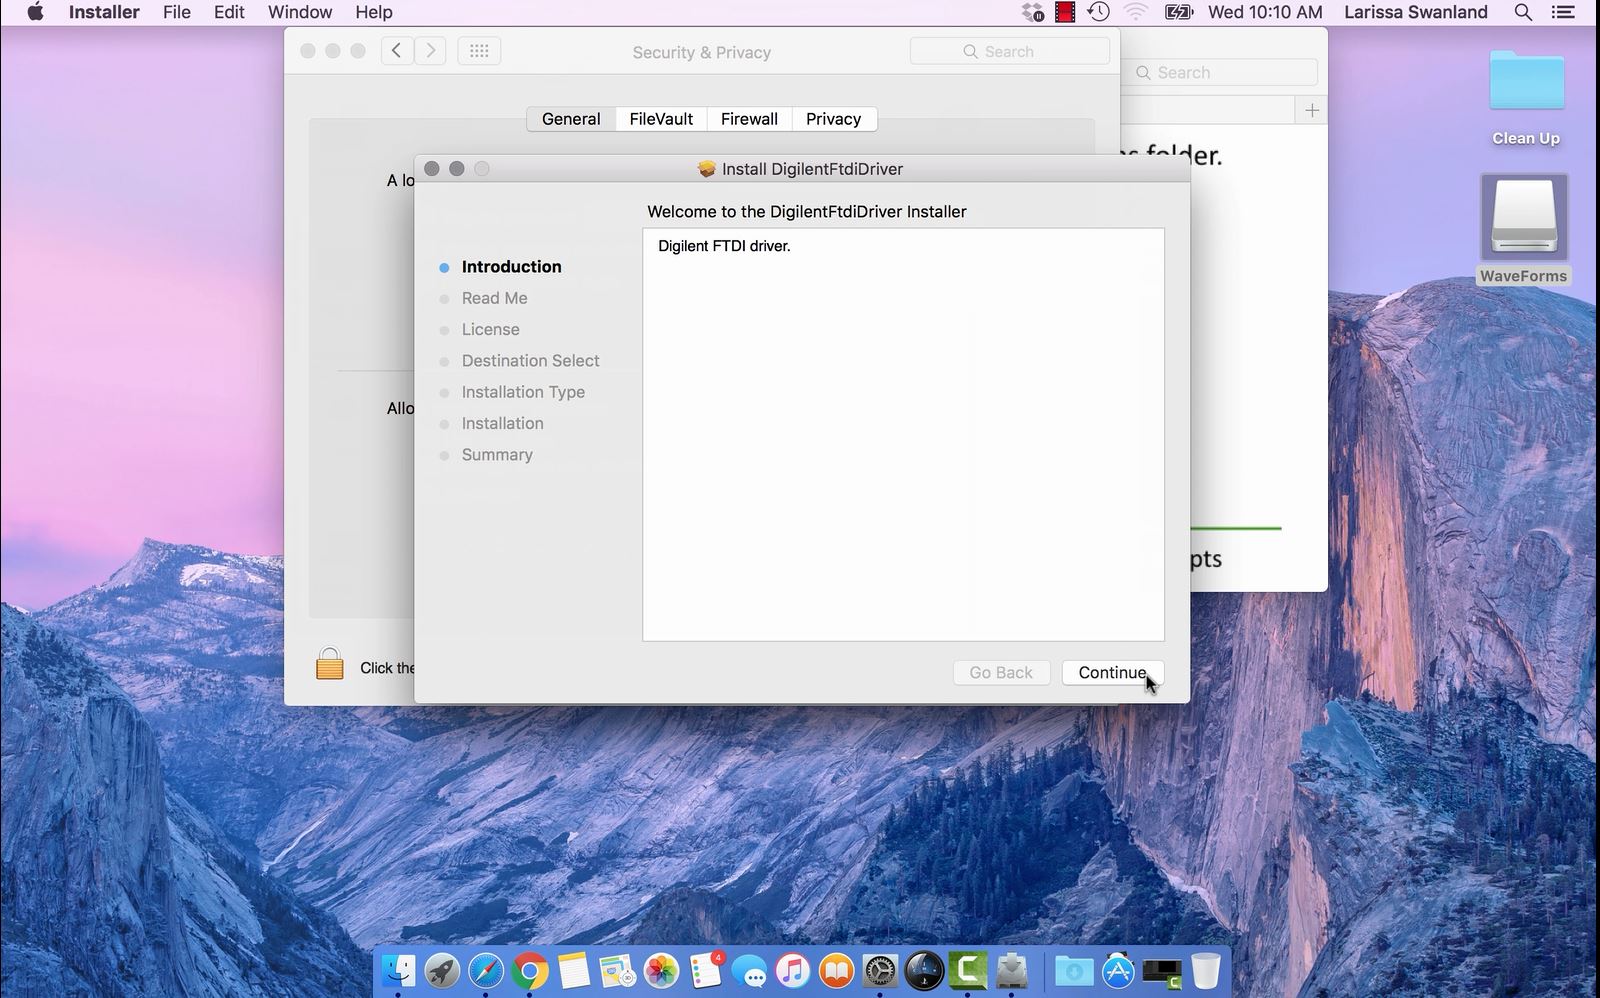This screenshot has width=1600, height=998.
Task: Click the Security & Privacy search field
Action: [1010, 51]
